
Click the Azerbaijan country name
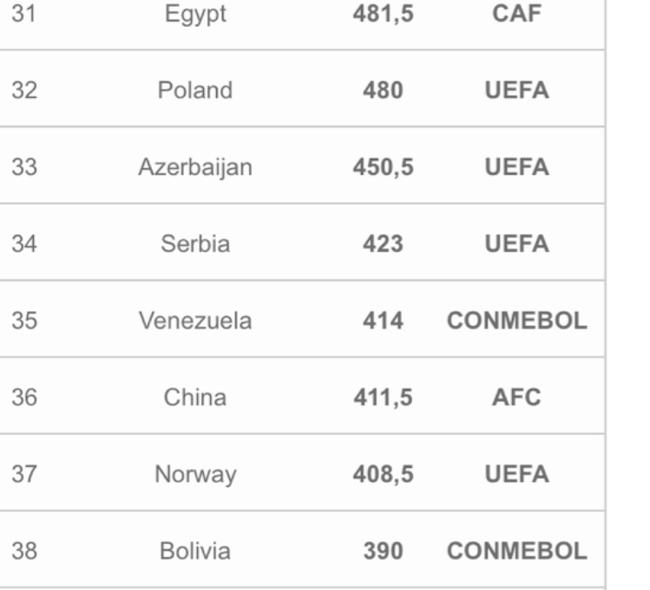(x=195, y=168)
